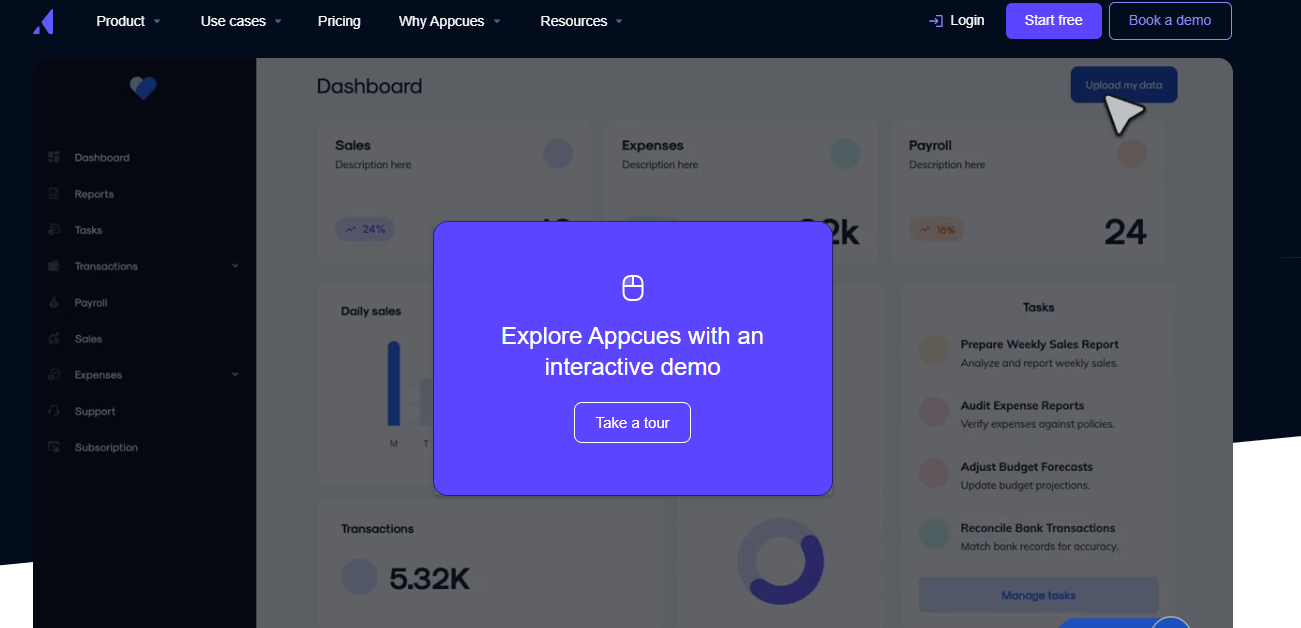Click the Payroll value 24
Viewport: 1301px width, 628px height.
(x=1125, y=232)
